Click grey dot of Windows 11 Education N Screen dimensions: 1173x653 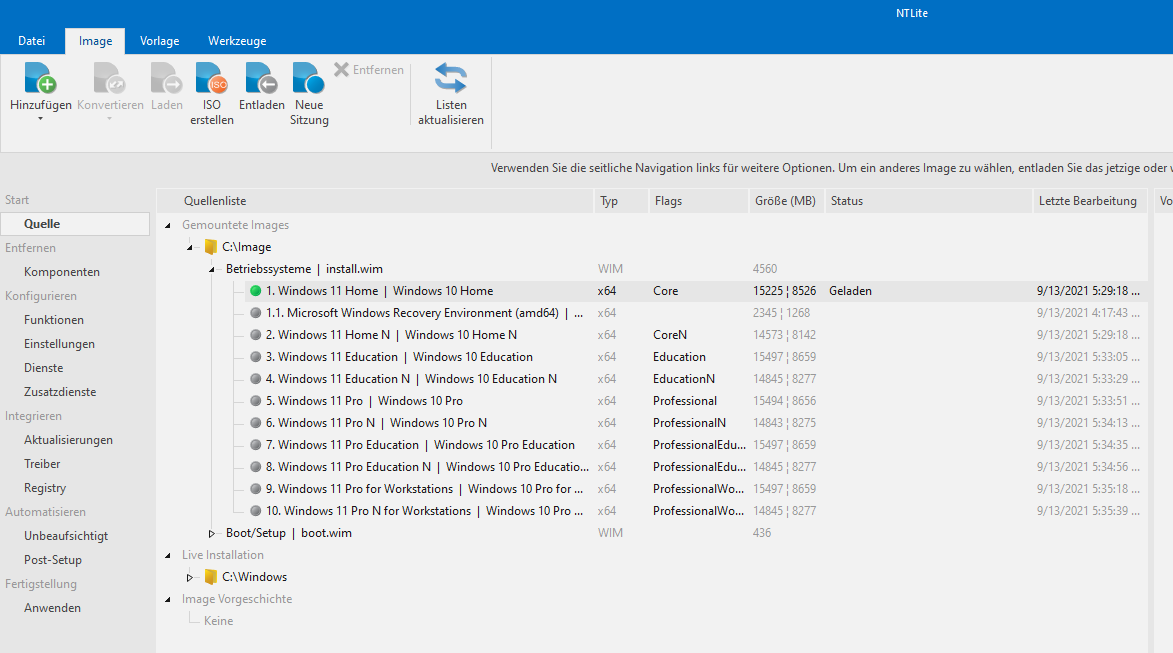(256, 378)
